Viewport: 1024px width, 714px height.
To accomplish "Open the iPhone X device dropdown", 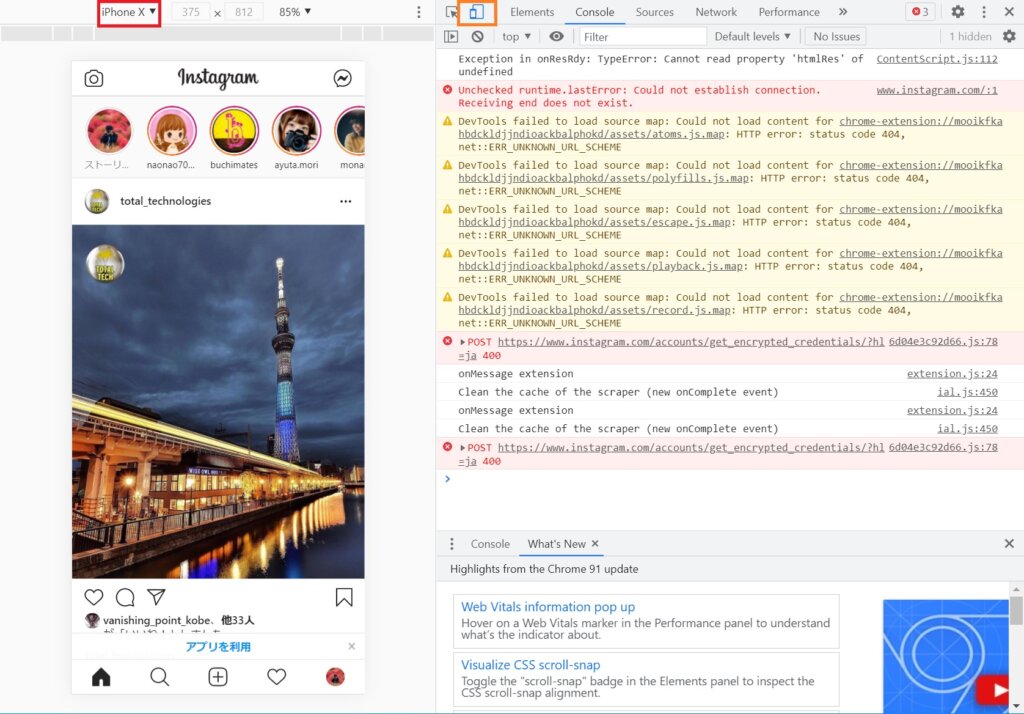I will (x=129, y=12).
